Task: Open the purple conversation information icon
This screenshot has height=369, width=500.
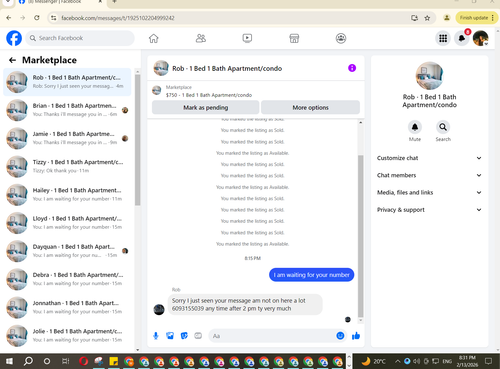Action: pos(352,68)
